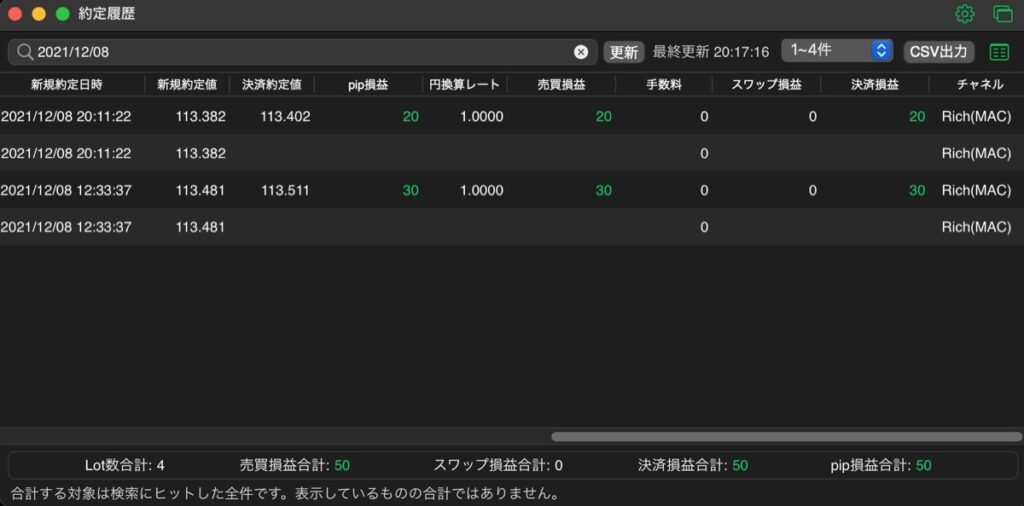Click the 決済損益合計: 50 summary
The width and height of the screenshot is (1024, 506).
coord(693,466)
